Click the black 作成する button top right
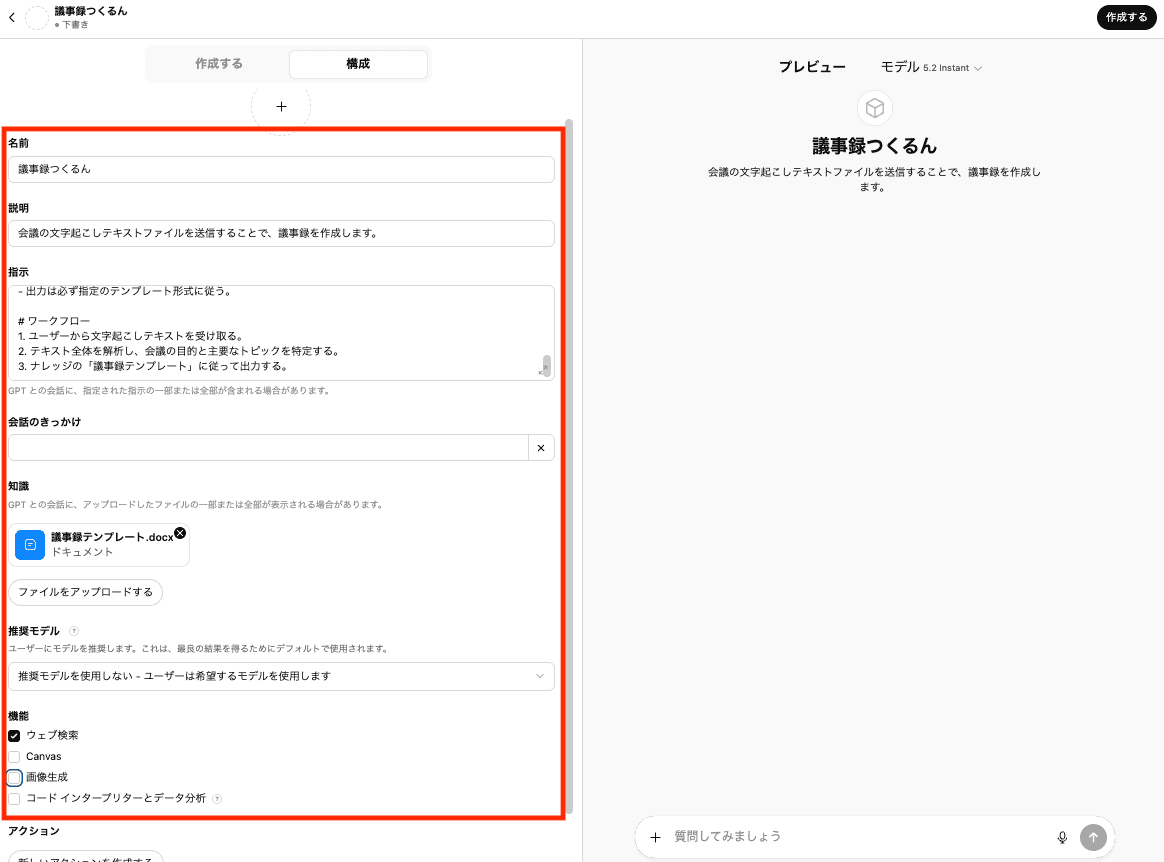 [x=1126, y=17]
